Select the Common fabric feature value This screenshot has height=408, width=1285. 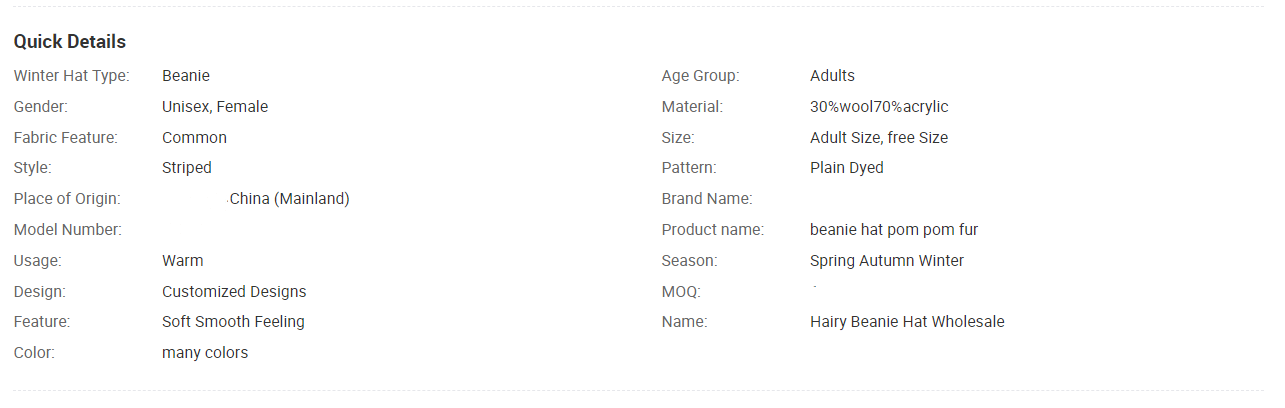[194, 138]
